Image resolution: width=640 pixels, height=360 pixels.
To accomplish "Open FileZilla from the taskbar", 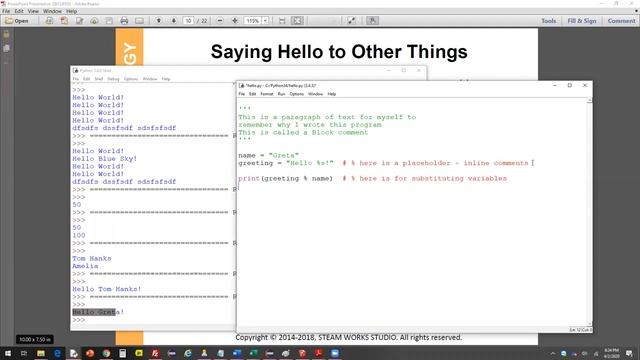I will (x=155, y=353).
